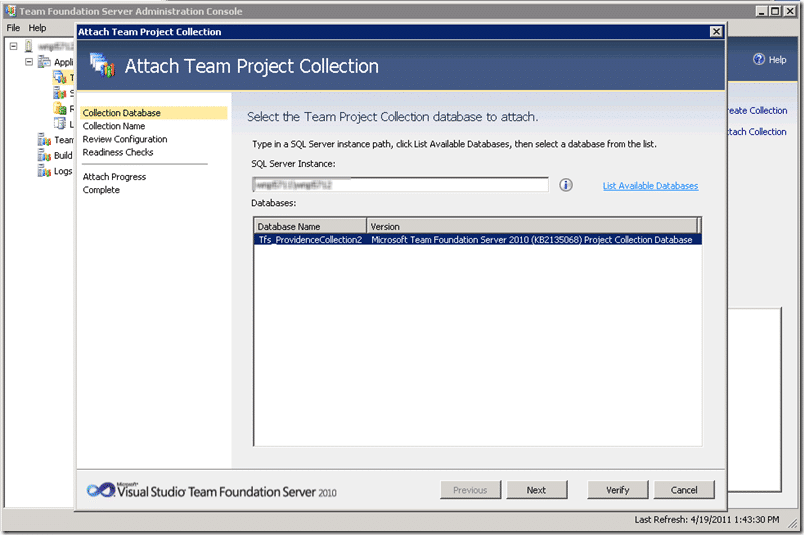
Task: Cancel the attach collection wizard
Action: [x=684, y=490]
